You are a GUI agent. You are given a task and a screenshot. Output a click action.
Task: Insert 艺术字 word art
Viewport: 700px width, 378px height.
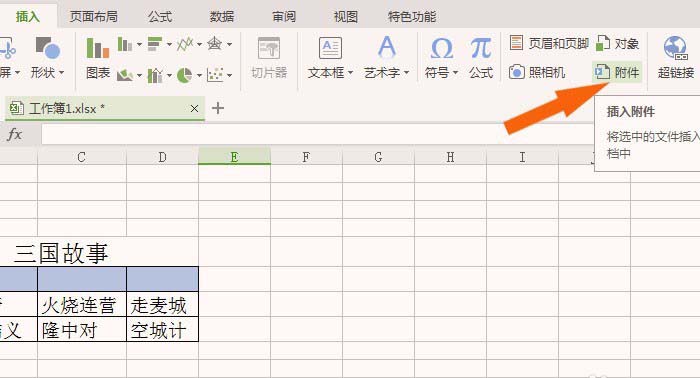(x=387, y=58)
